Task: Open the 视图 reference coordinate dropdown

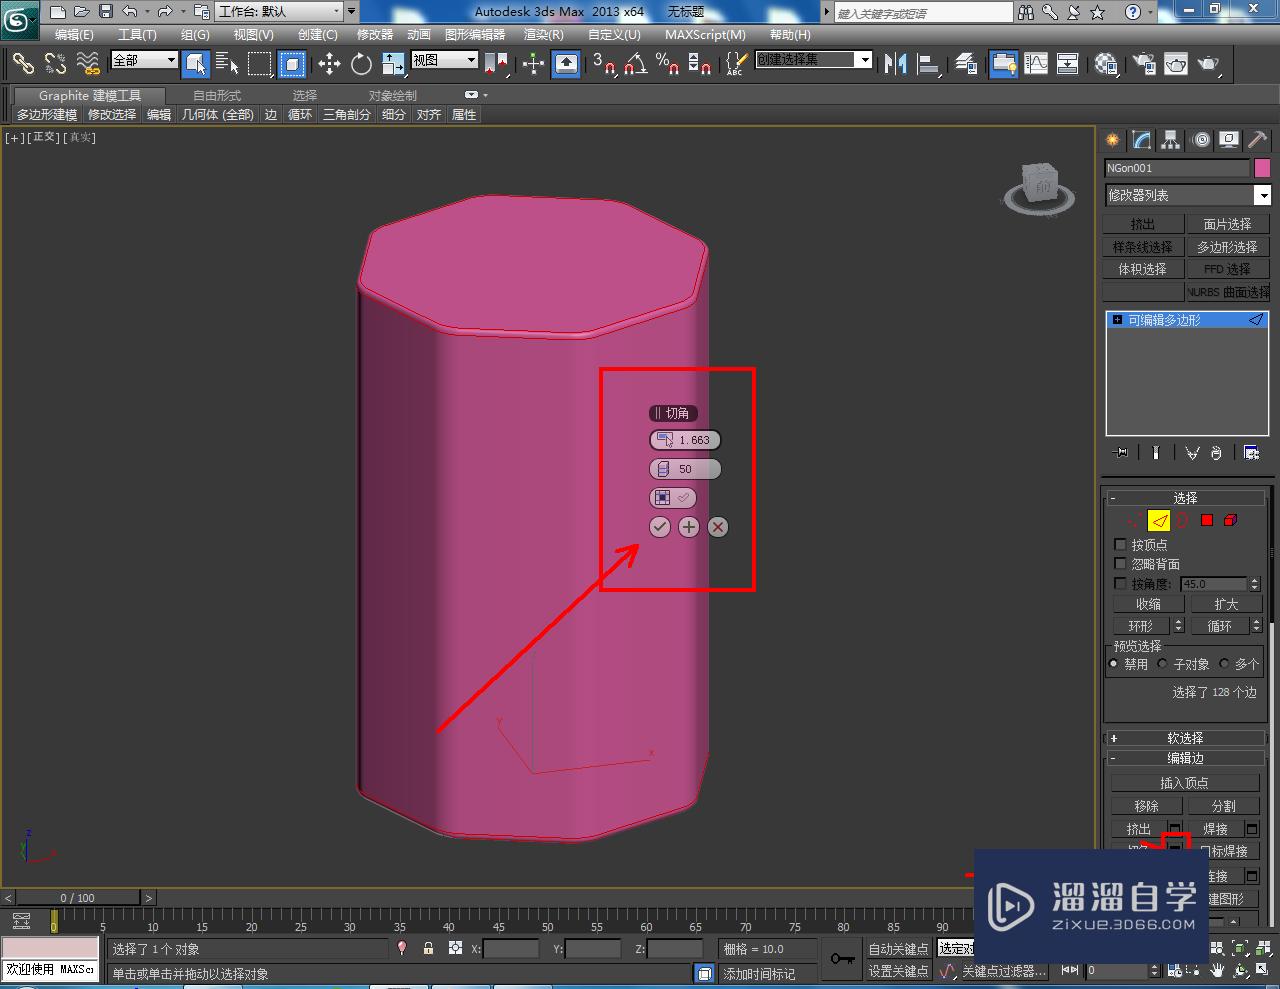Action: [x=445, y=60]
